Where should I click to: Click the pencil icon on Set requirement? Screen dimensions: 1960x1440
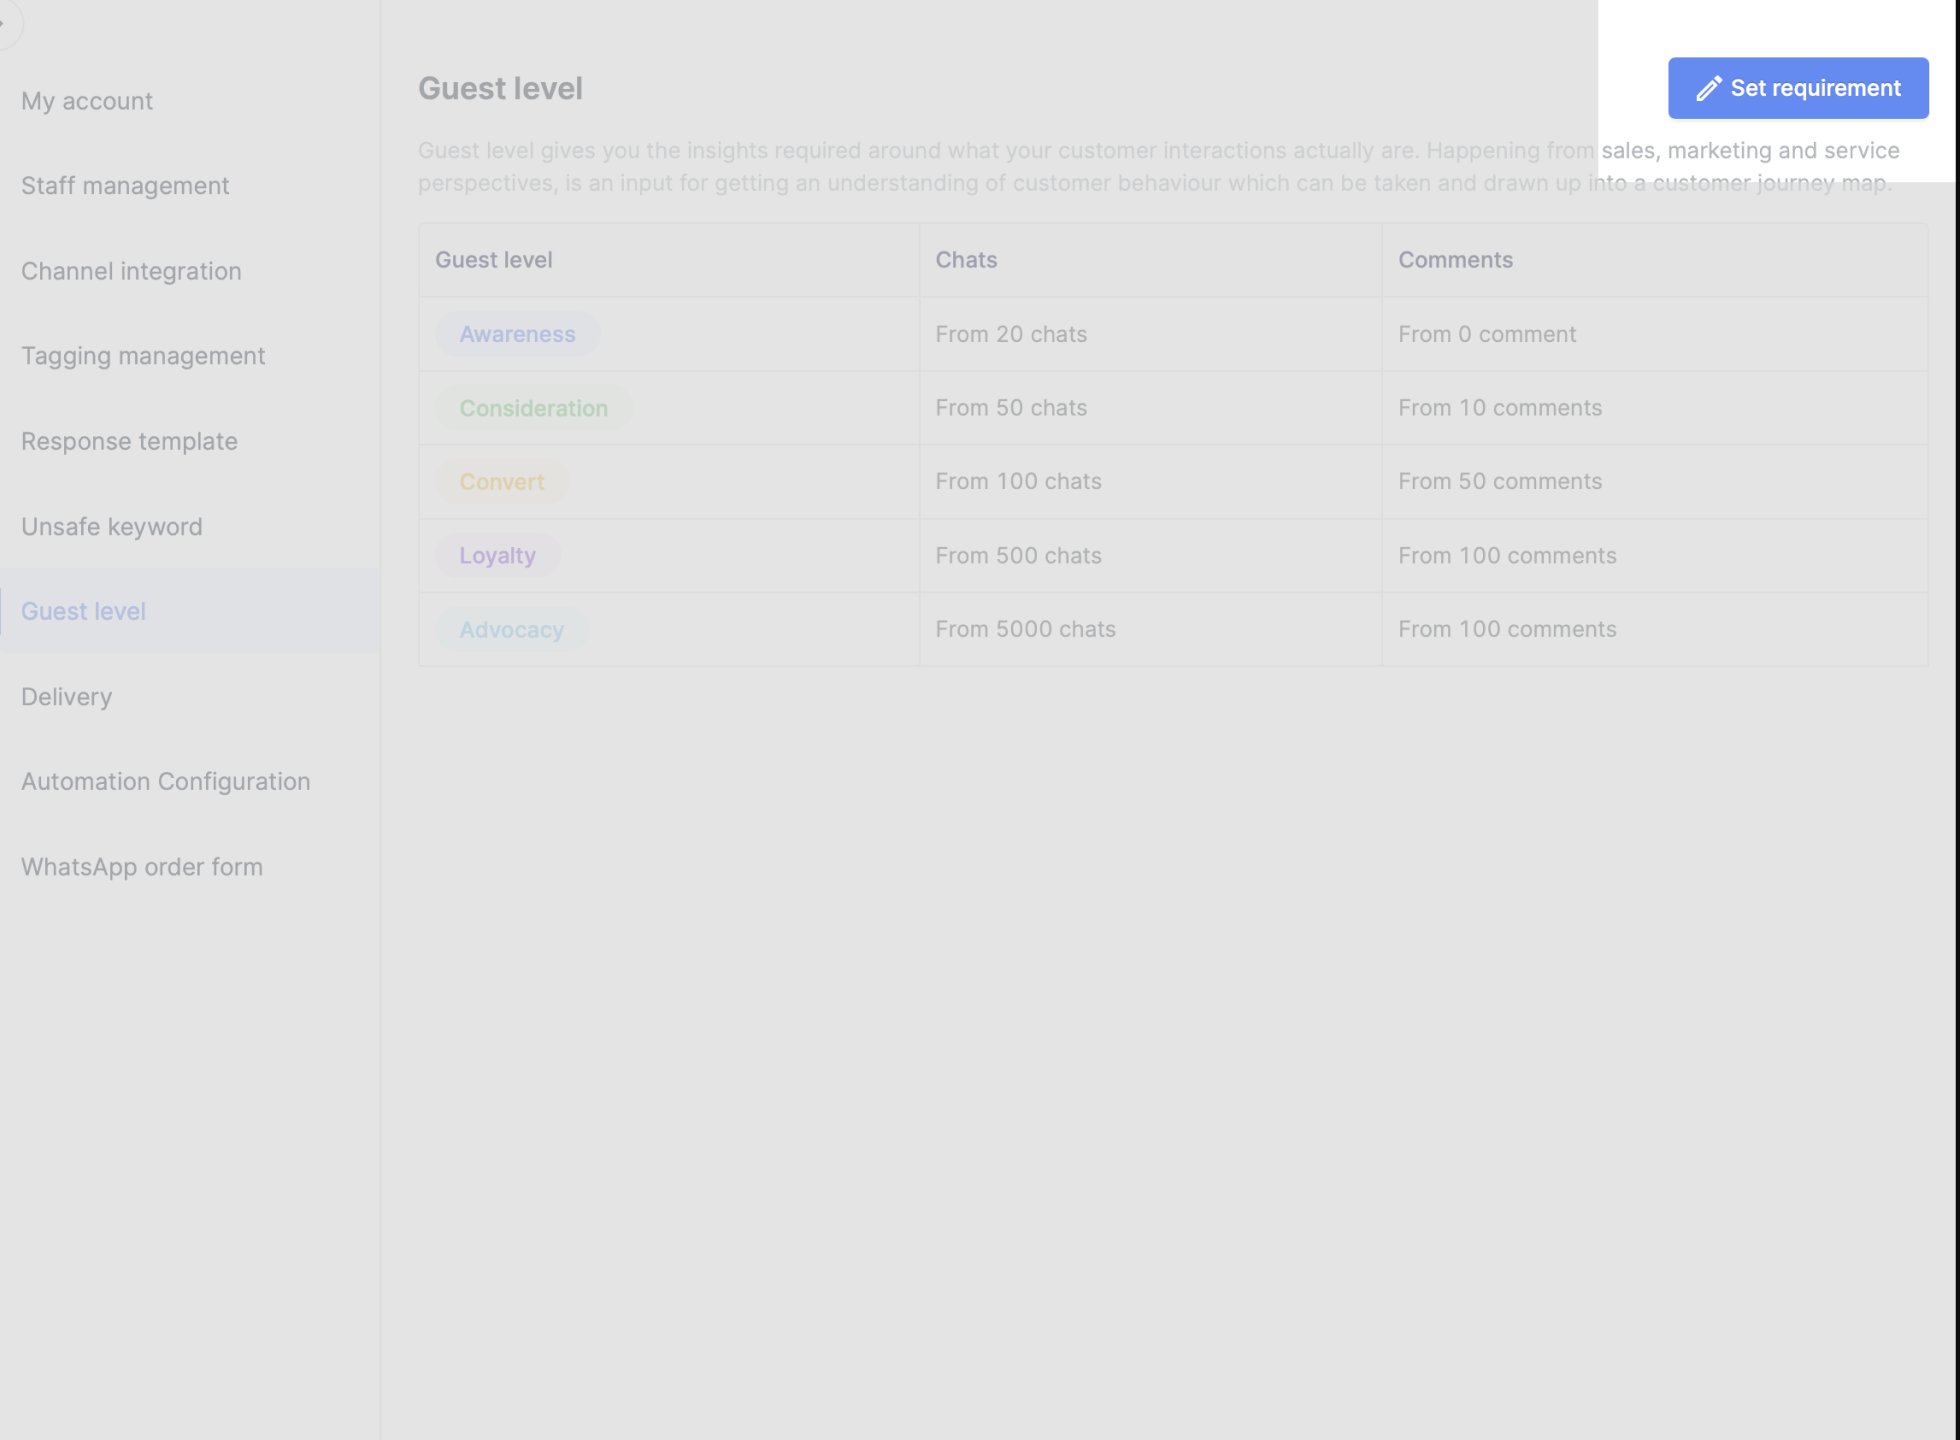coord(1708,89)
